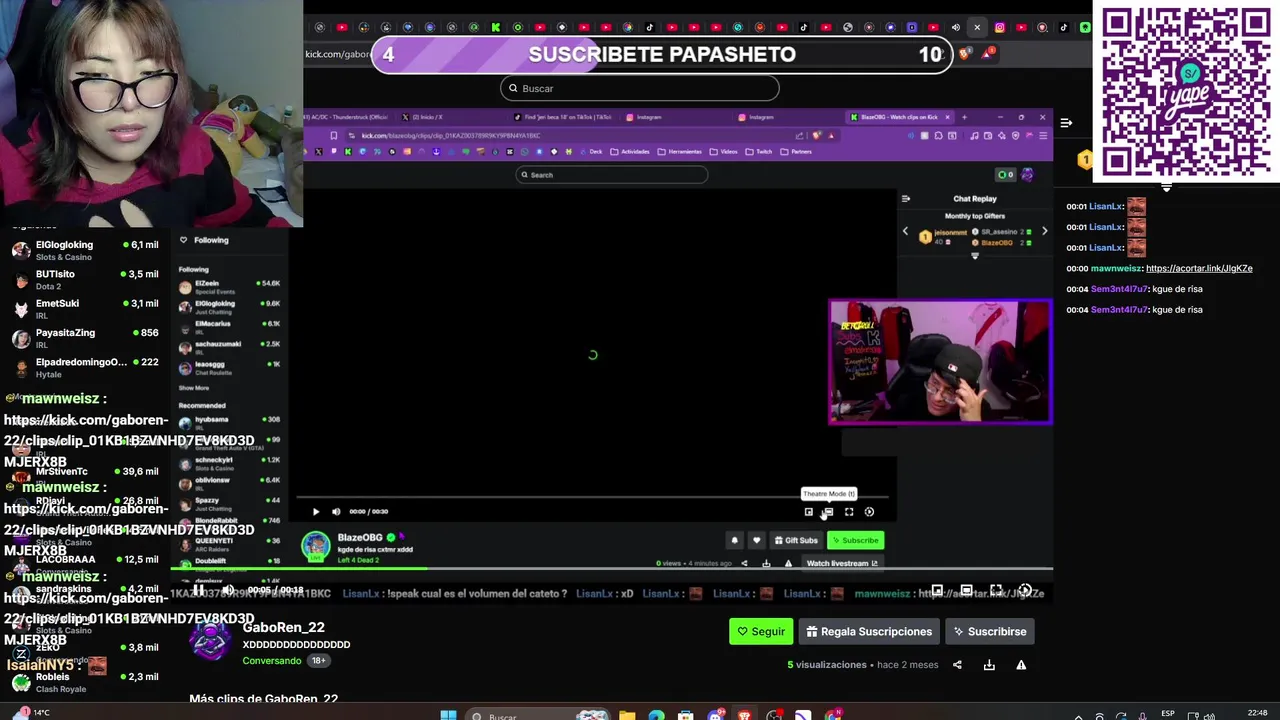This screenshot has height=720, width=1280.
Task: Open Partners bookmarks folder
Action: [x=796, y=152]
